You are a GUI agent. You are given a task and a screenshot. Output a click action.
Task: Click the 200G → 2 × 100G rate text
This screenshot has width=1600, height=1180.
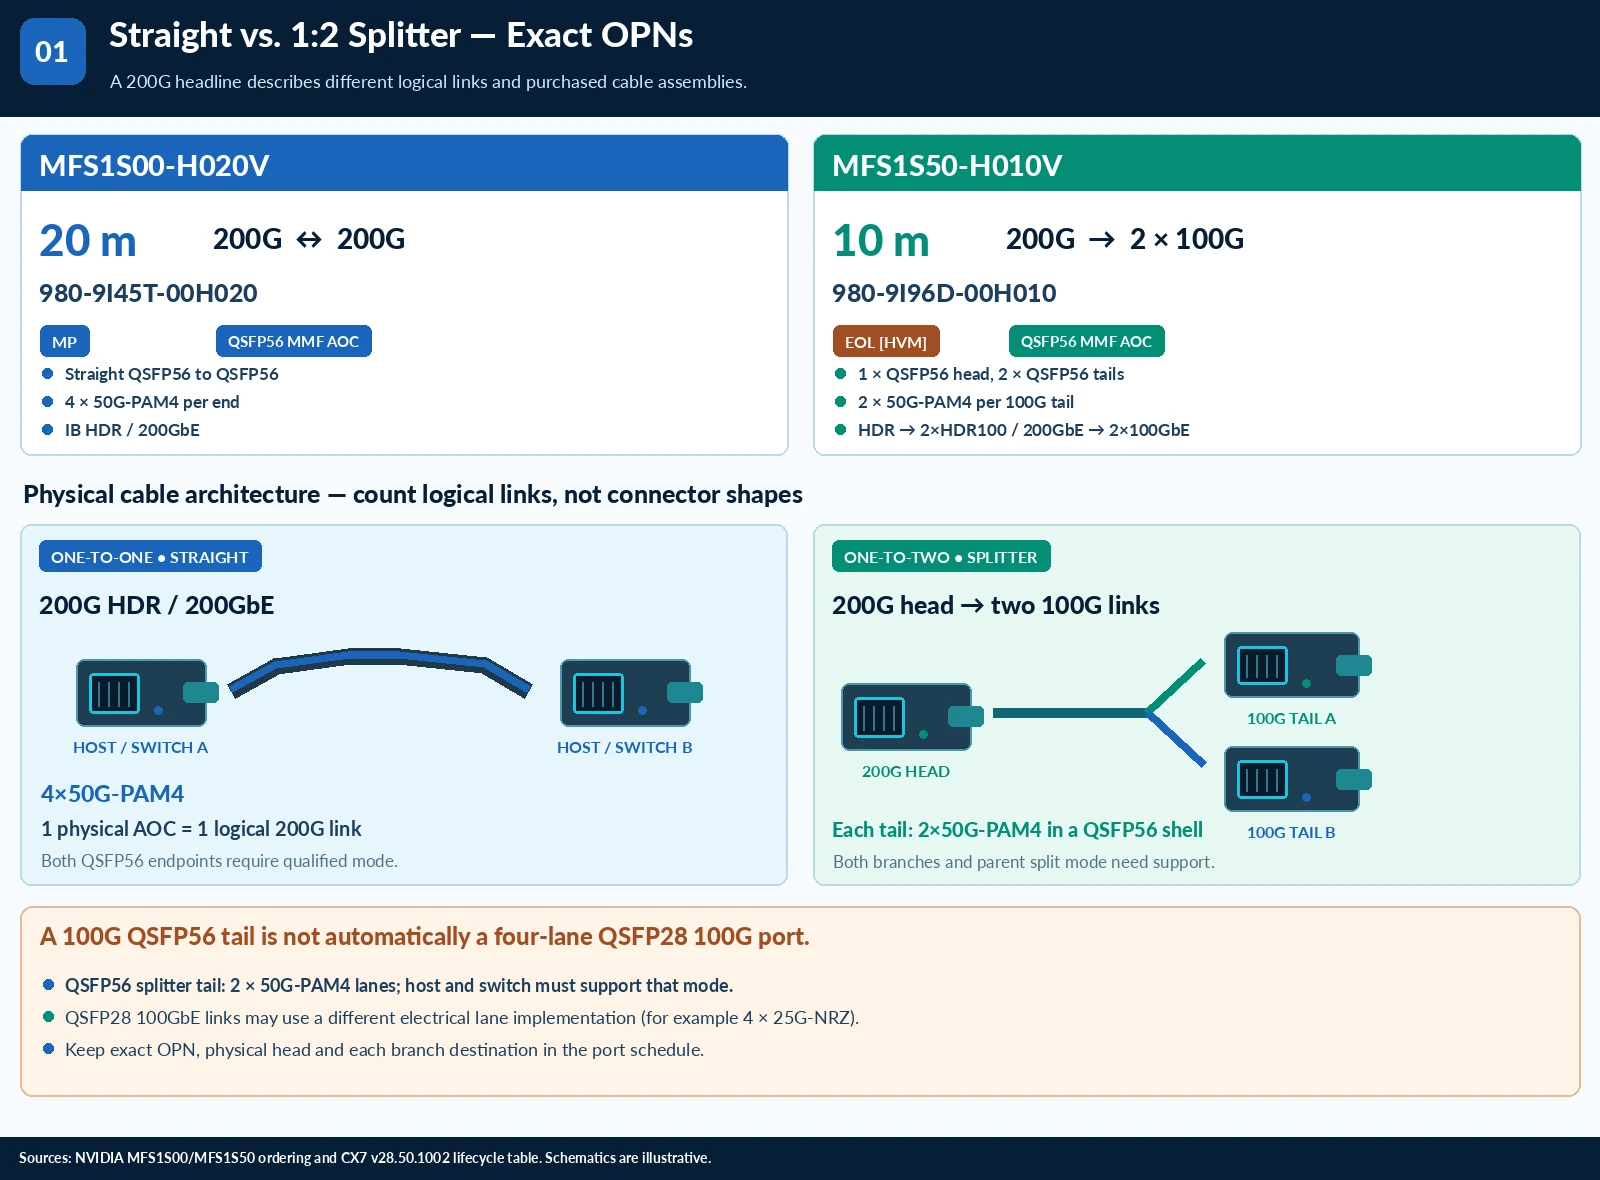coord(1125,239)
